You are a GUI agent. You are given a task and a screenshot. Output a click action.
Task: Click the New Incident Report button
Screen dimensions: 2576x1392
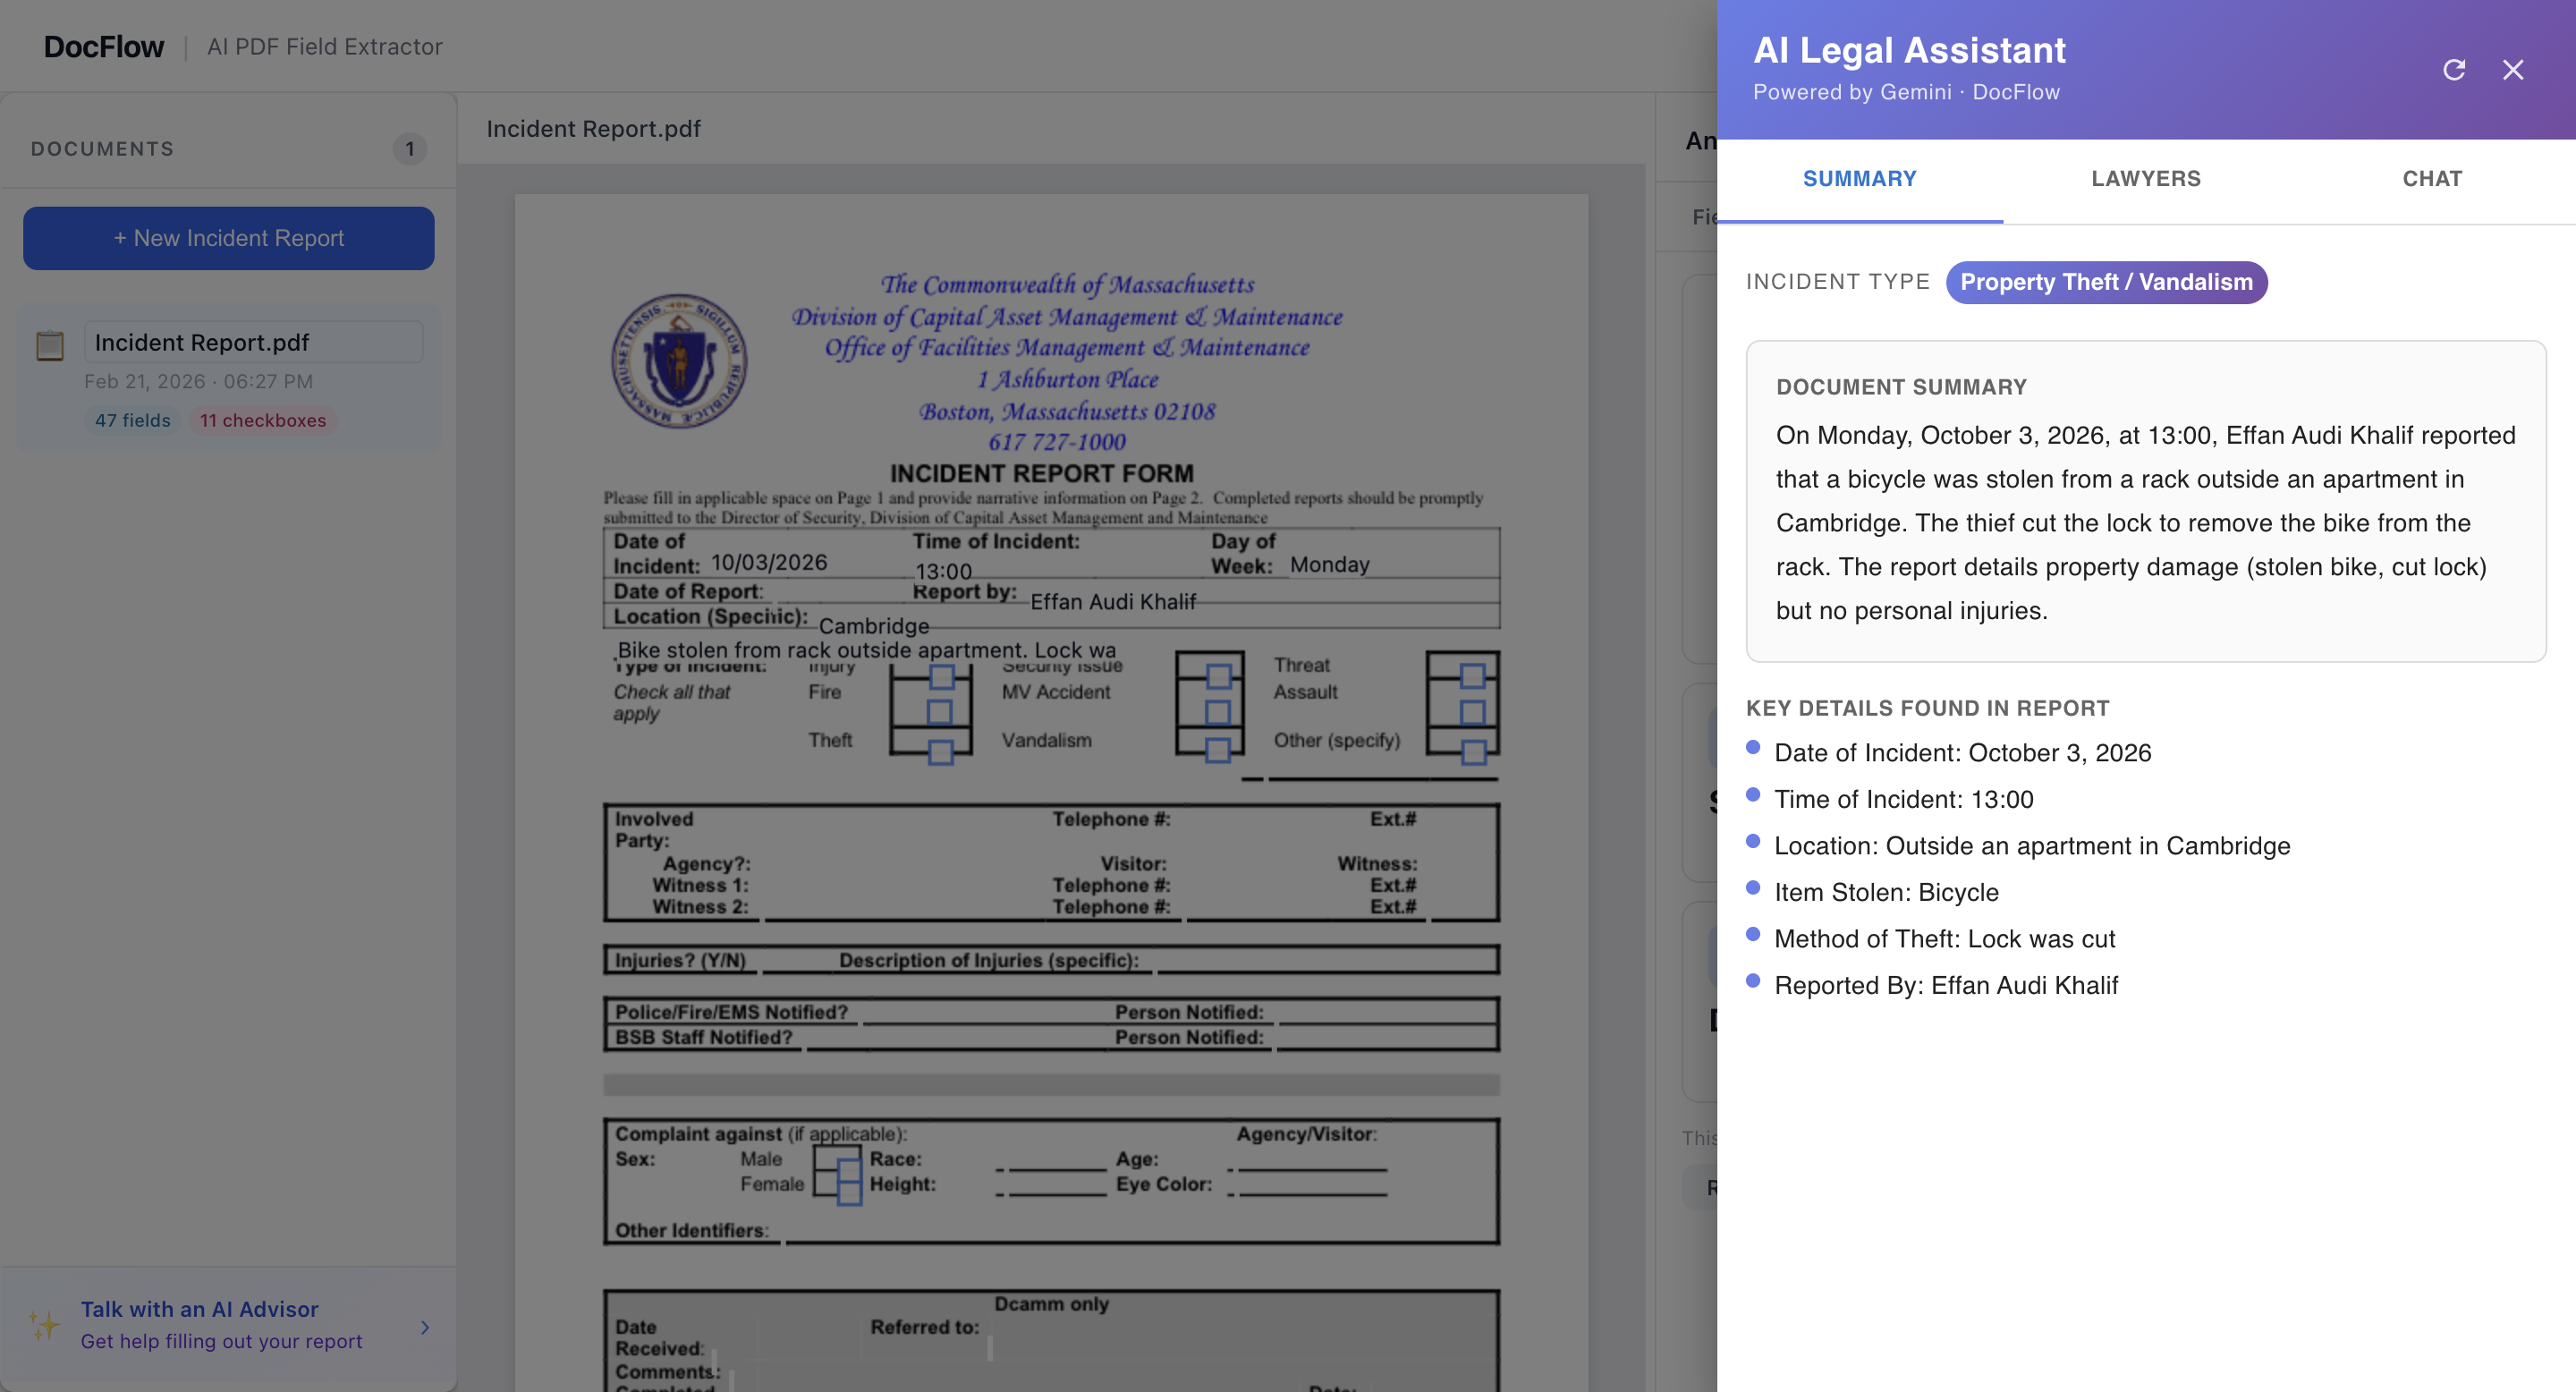click(x=228, y=238)
